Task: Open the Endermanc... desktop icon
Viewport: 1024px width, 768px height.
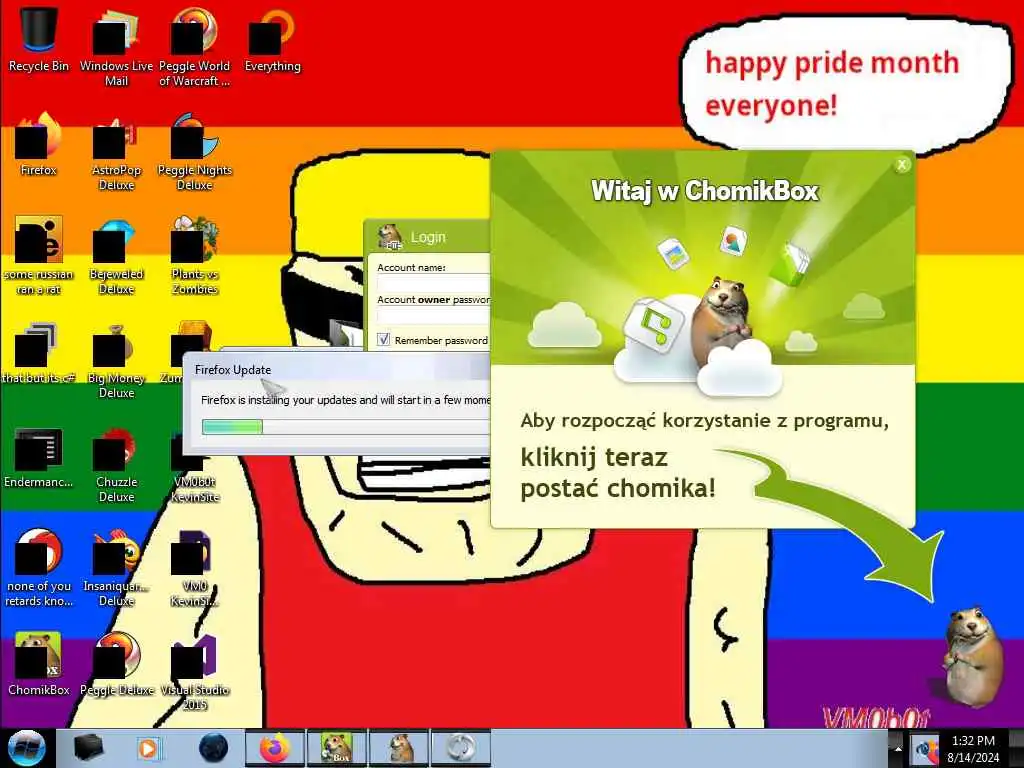Action: tap(38, 457)
